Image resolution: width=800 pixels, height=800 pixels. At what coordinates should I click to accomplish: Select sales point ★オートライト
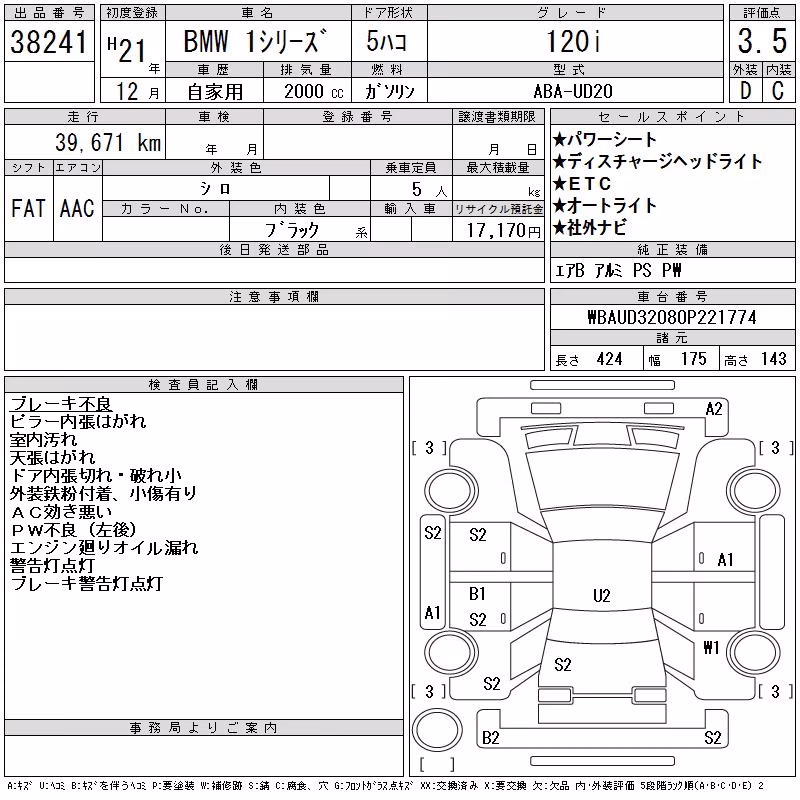pyautogui.click(x=605, y=206)
